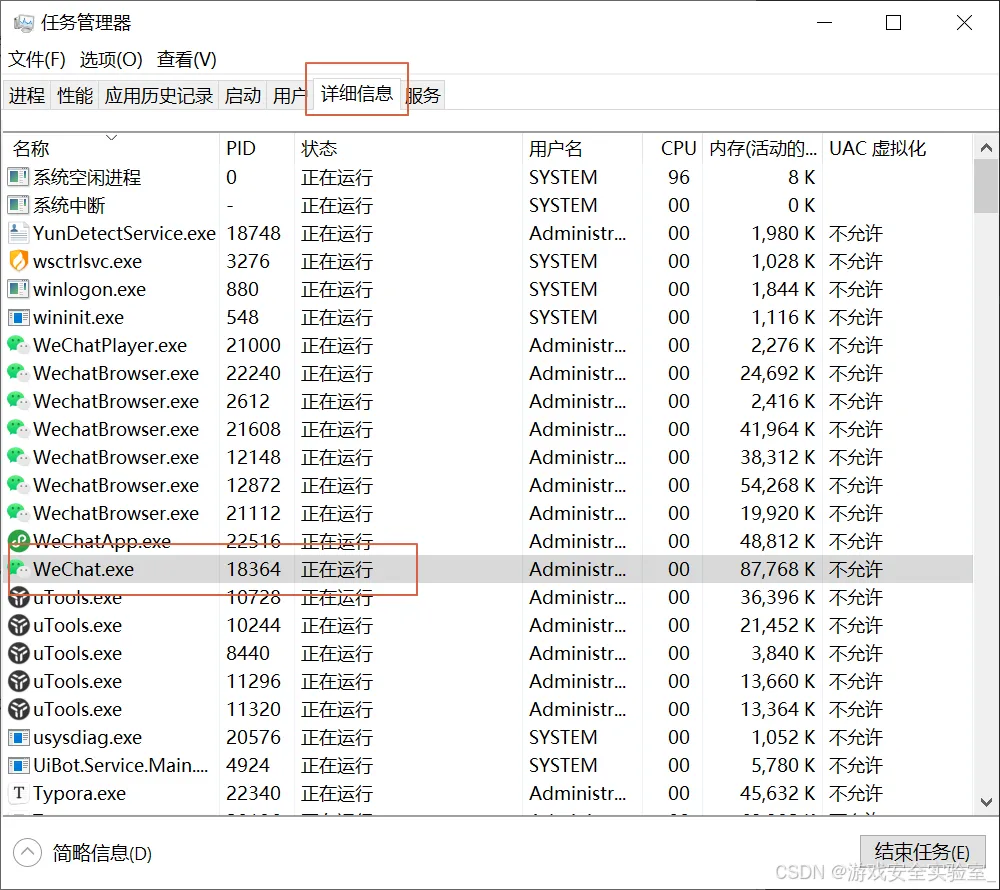
Task: Click the Typora.exe T icon
Action: point(18,793)
